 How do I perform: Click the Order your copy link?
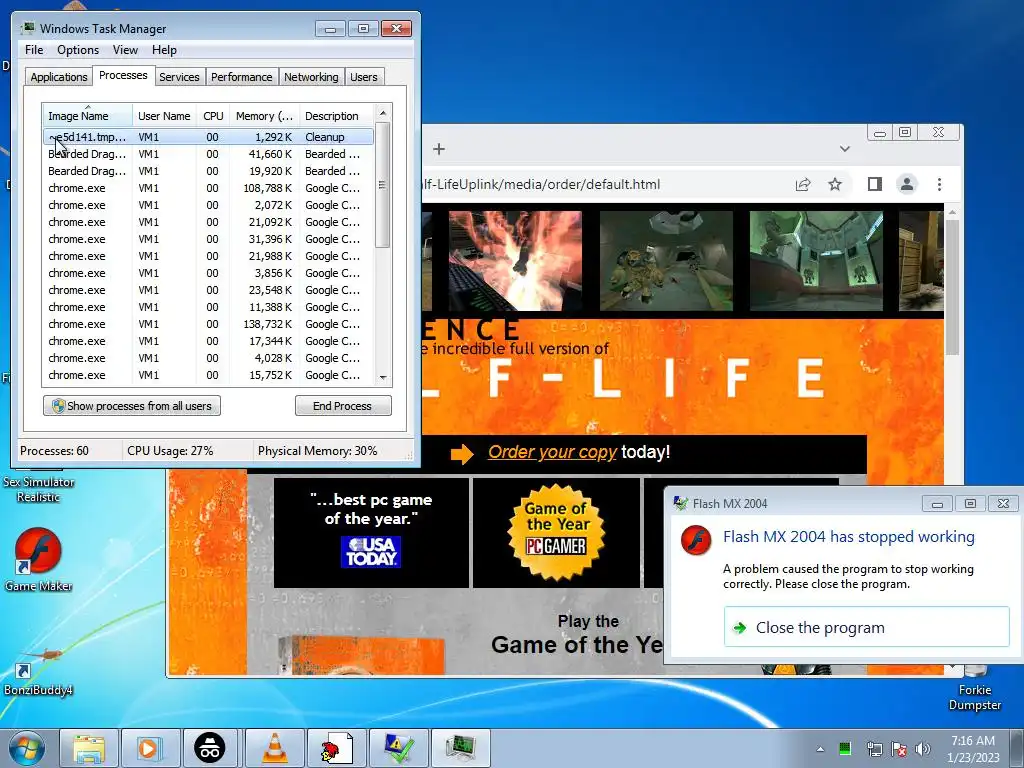[552, 452]
